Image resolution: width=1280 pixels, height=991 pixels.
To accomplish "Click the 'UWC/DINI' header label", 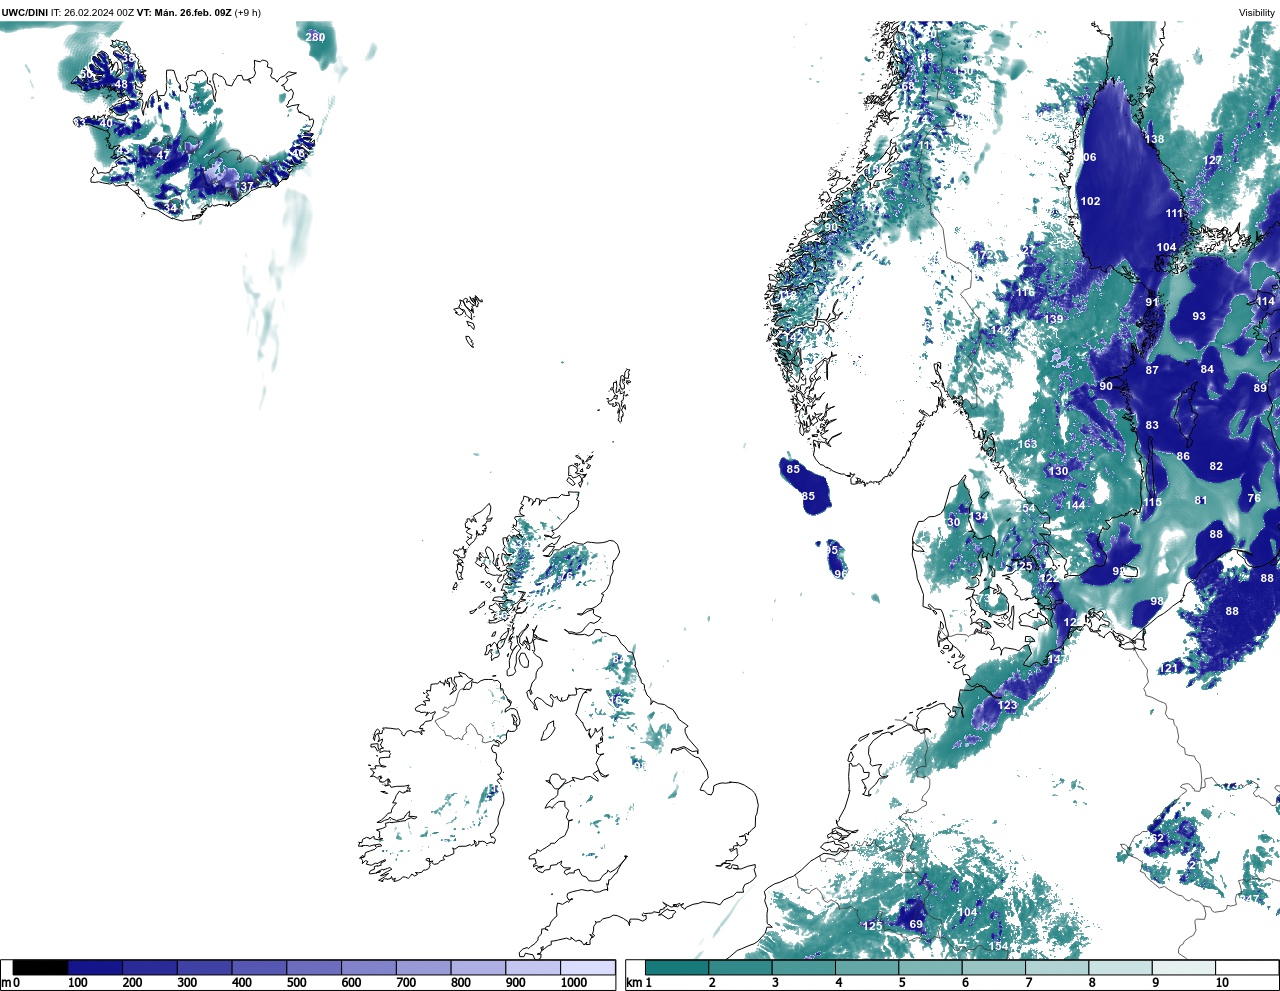I will (x=24, y=12).
